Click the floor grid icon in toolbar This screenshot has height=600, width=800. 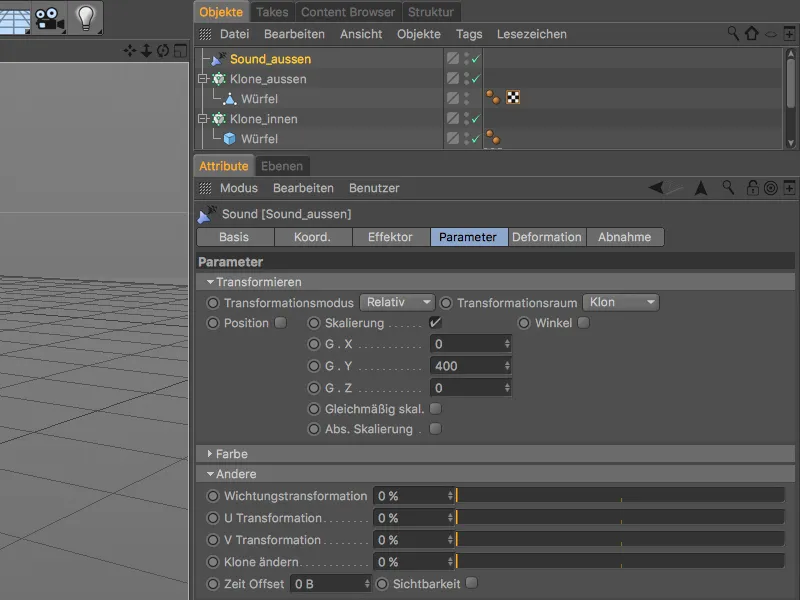[14, 18]
